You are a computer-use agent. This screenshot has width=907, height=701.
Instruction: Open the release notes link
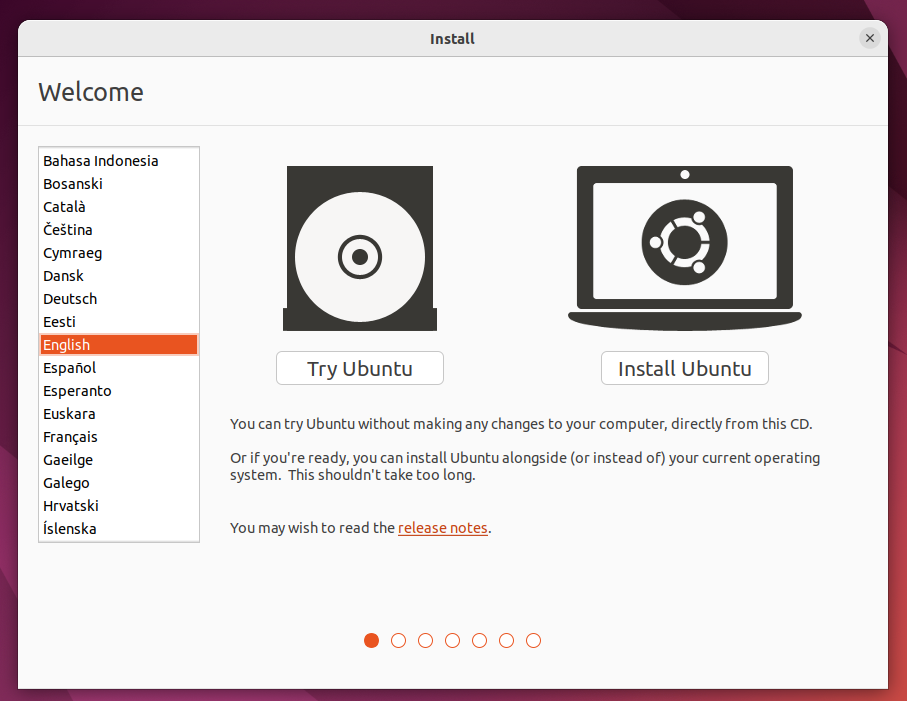(442, 528)
